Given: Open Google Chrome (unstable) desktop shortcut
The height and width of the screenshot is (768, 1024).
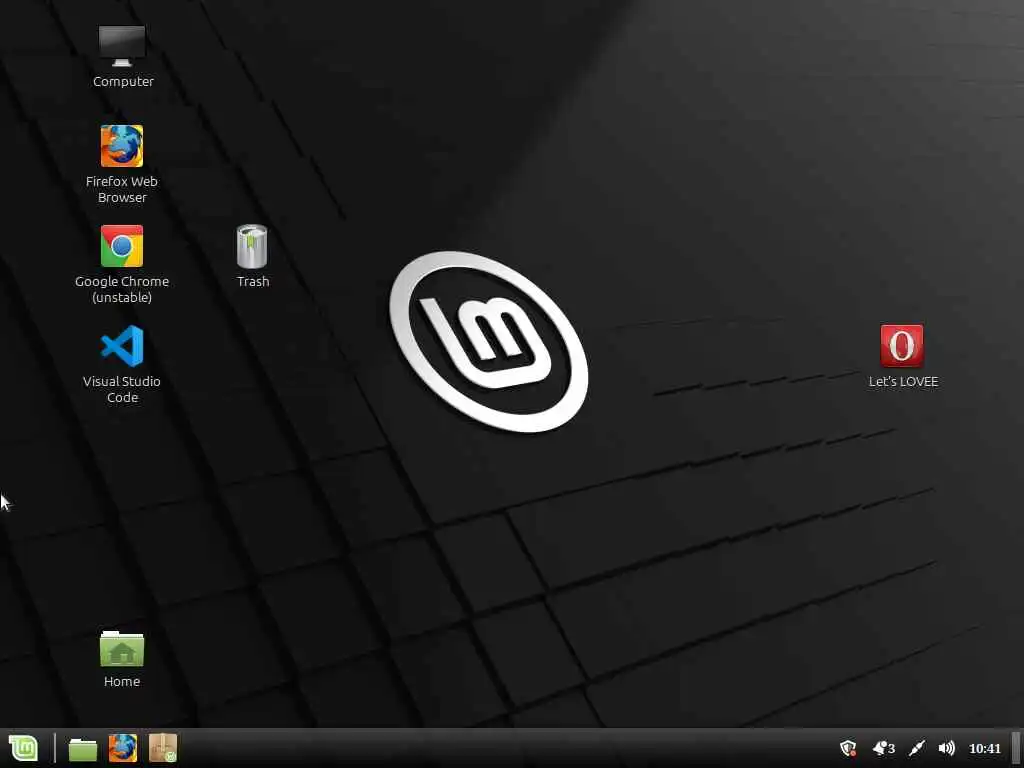Looking at the screenshot, I should tap(122, 246).
